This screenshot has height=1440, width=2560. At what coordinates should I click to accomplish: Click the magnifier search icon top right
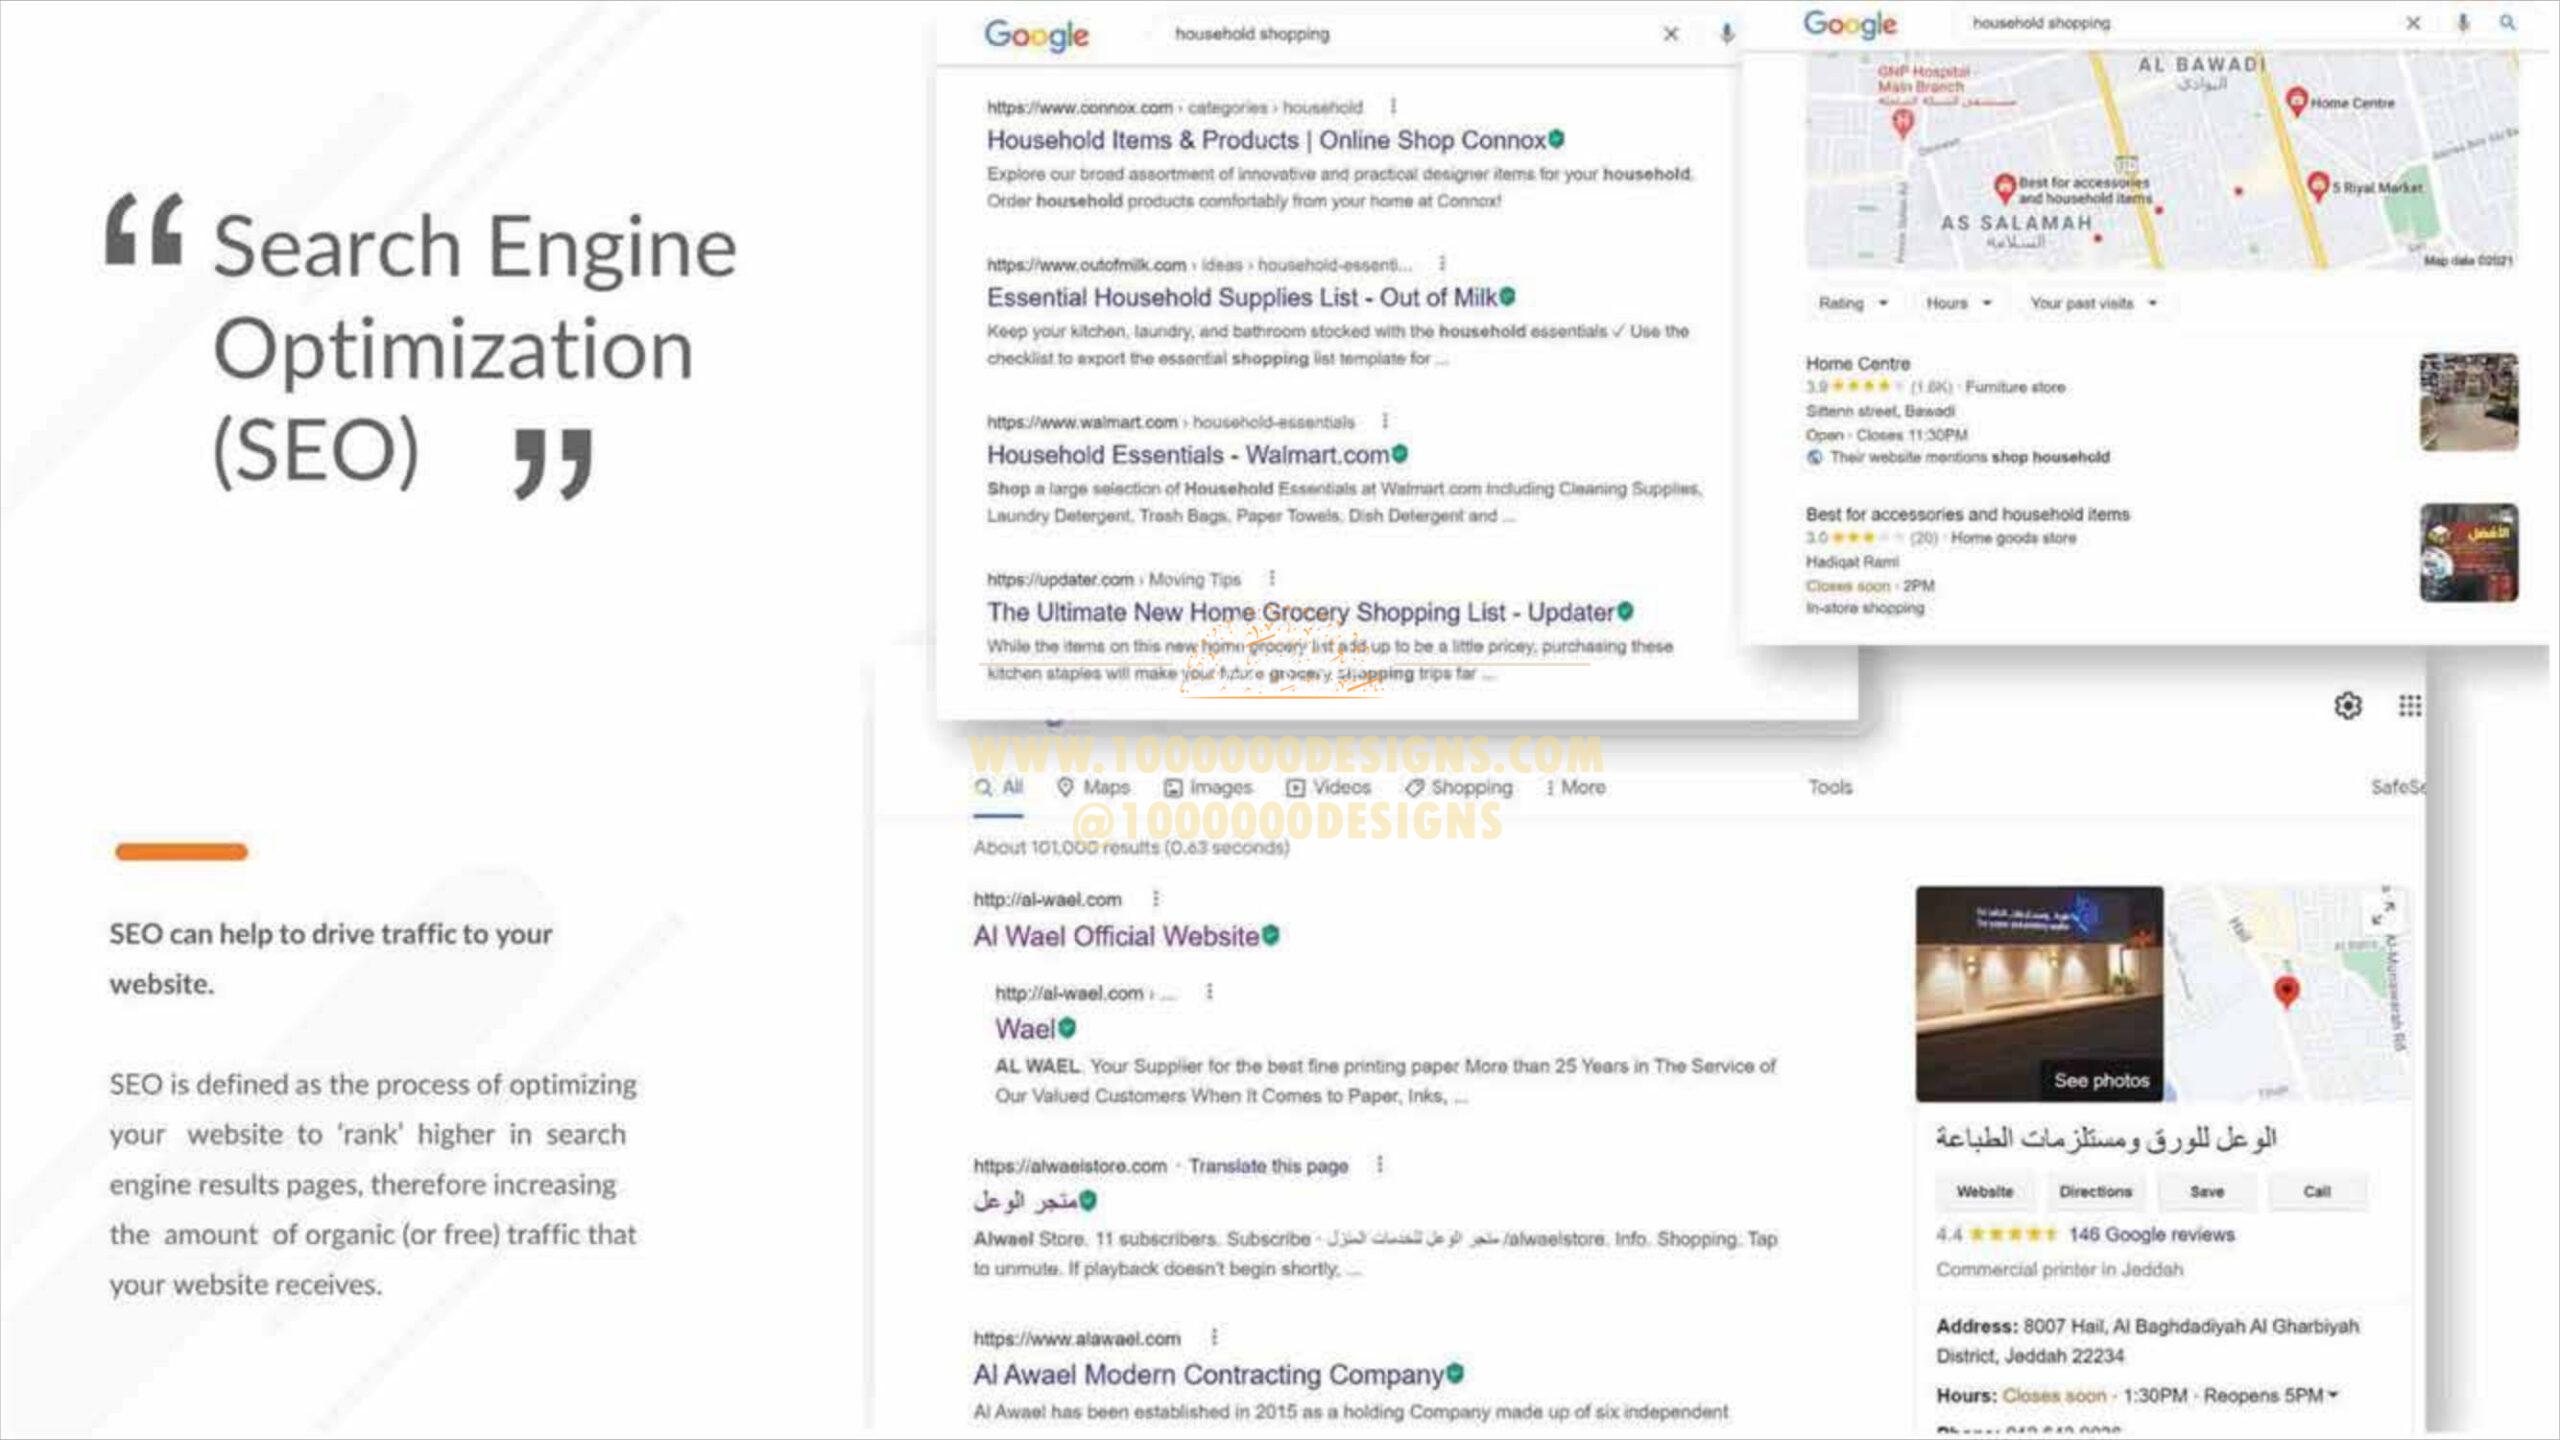pyautogui.click(x=2507, y=22)
